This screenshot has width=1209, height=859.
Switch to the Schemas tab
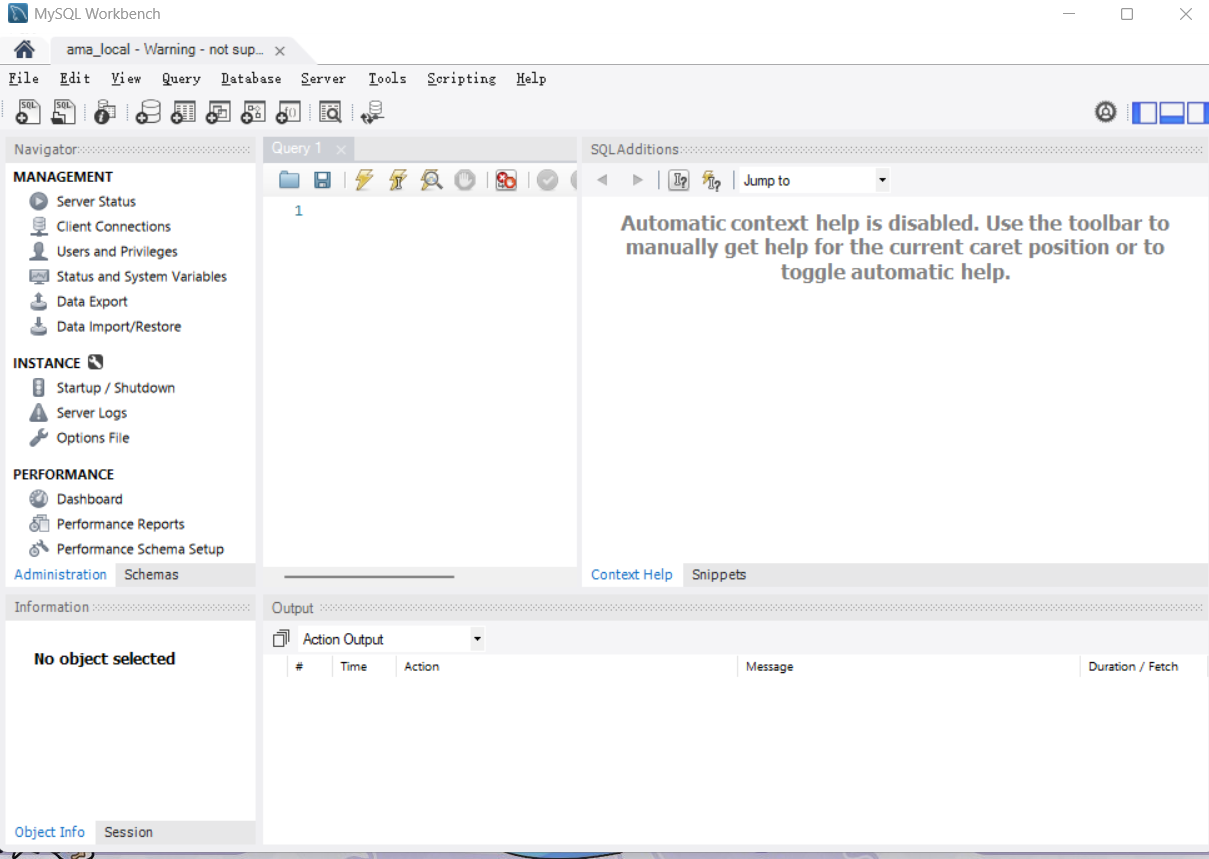(x=151, y=575)
